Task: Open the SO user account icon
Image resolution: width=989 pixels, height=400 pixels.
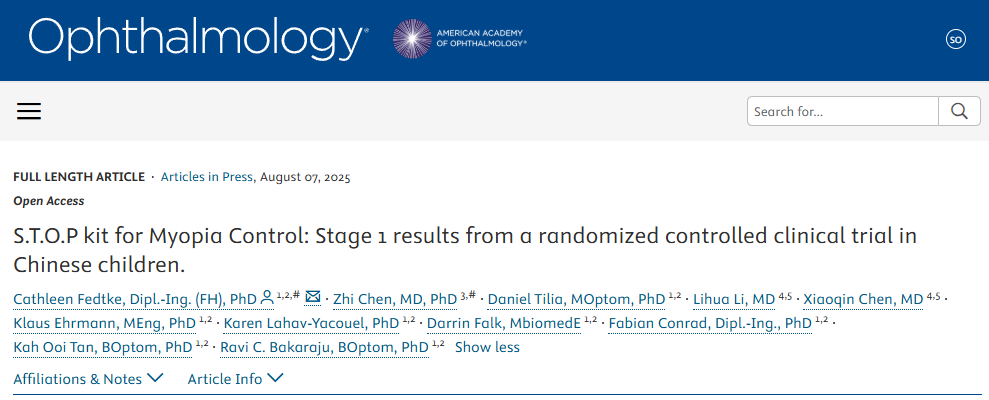Action: [955, 39]
